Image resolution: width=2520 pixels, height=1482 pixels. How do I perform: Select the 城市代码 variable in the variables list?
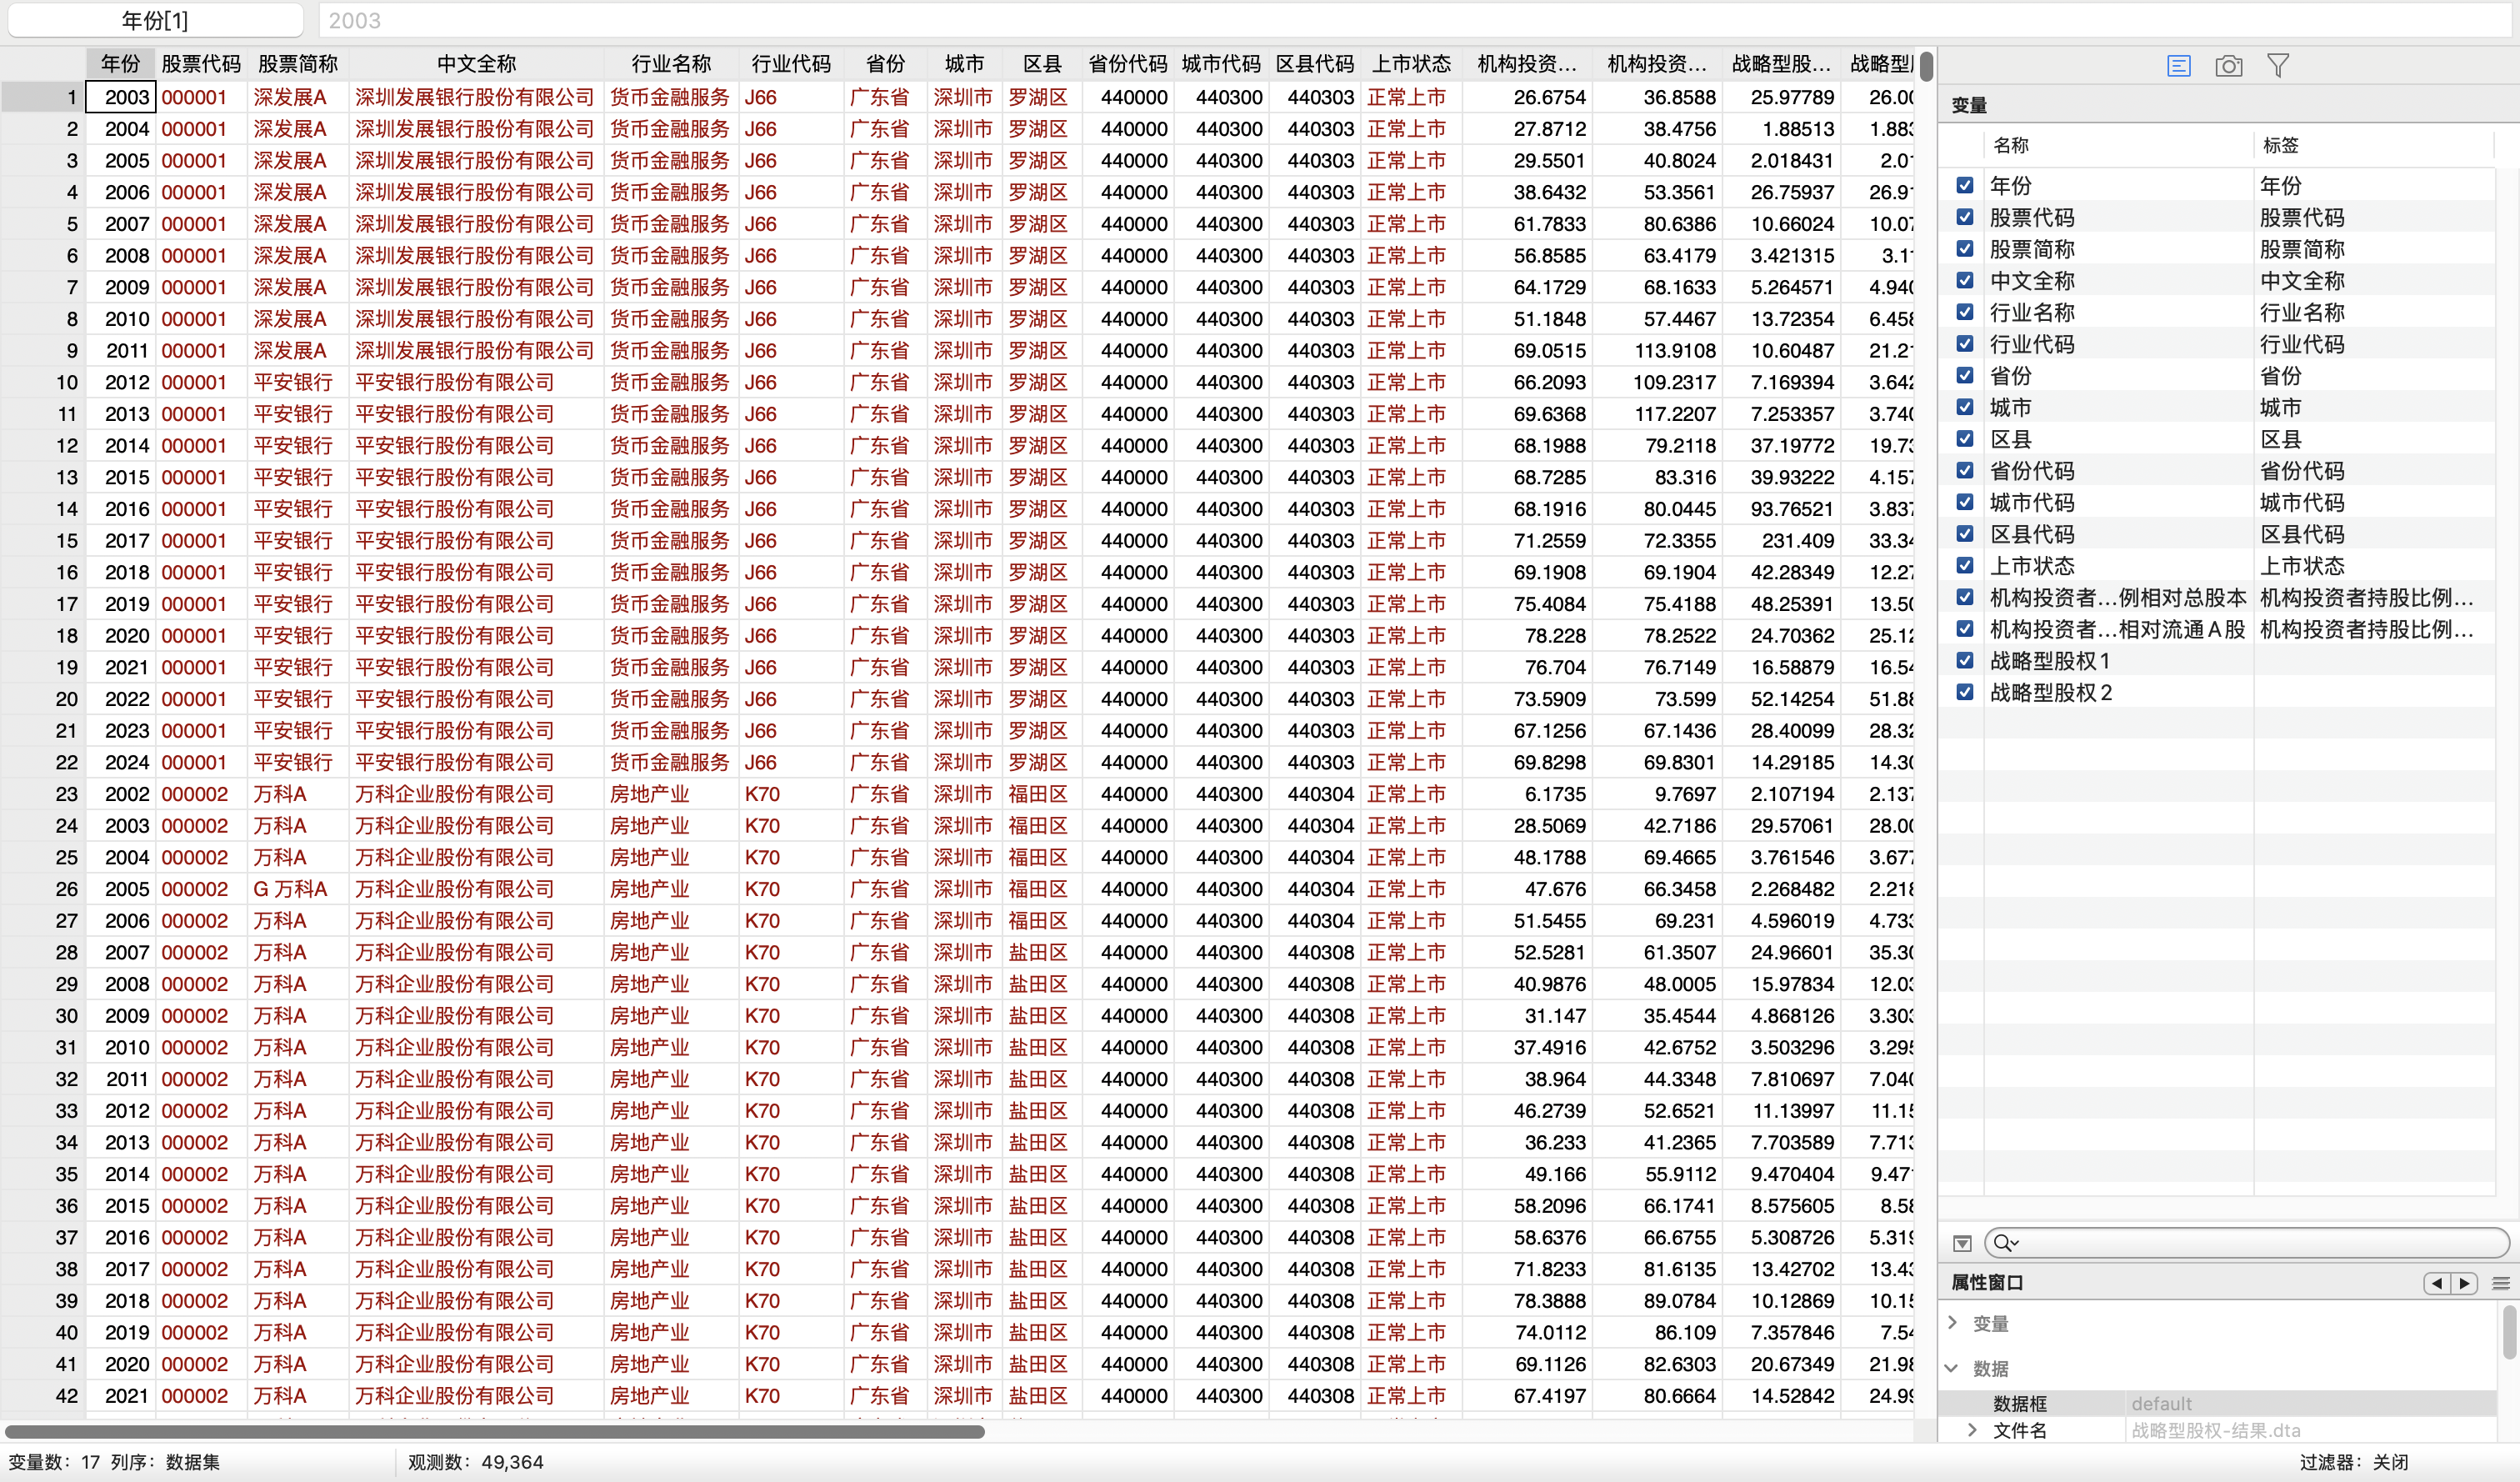(2032, 503)
